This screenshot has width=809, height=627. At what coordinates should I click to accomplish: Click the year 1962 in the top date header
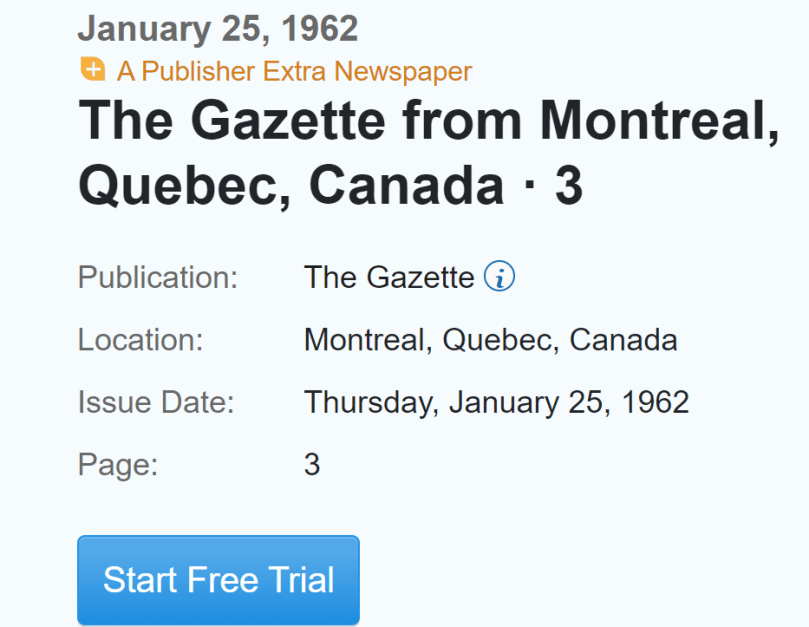(x=318, y=29)
